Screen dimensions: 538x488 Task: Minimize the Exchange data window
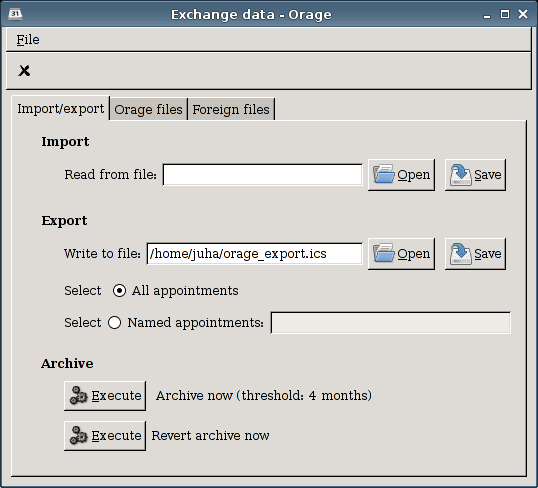487,15
